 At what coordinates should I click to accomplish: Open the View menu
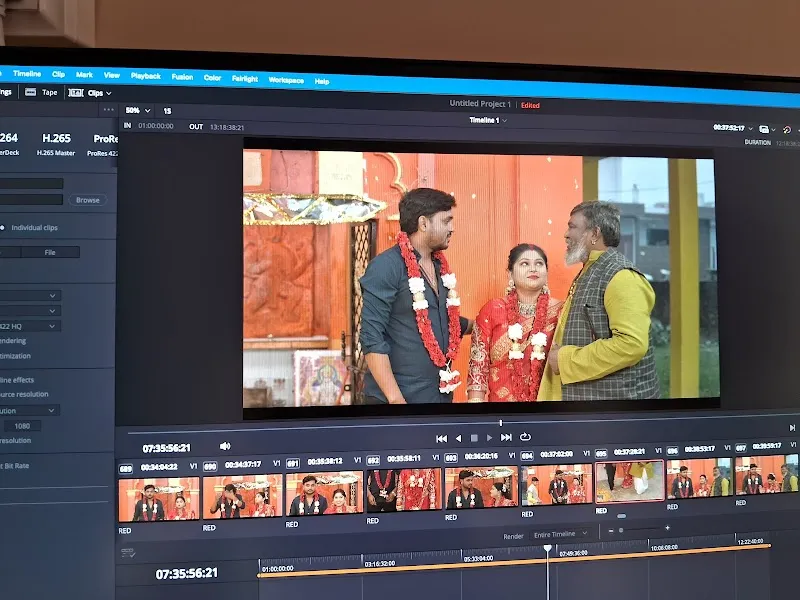point(112,75)
